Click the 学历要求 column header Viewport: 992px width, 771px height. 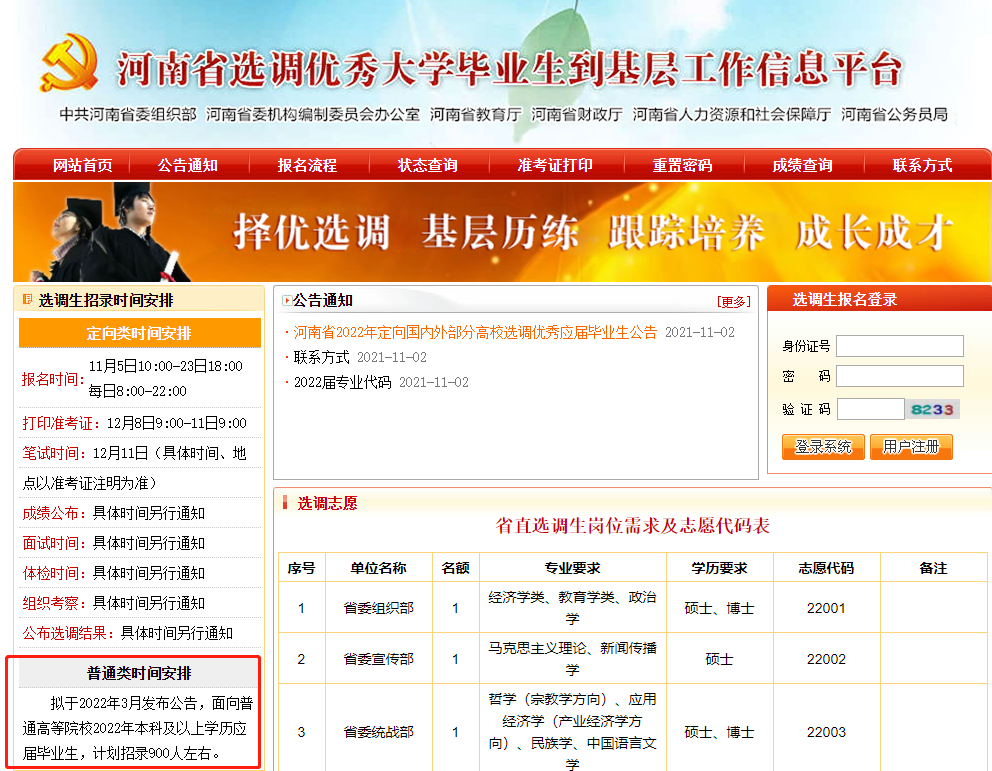pyautogui.click(x=719, y=568)
